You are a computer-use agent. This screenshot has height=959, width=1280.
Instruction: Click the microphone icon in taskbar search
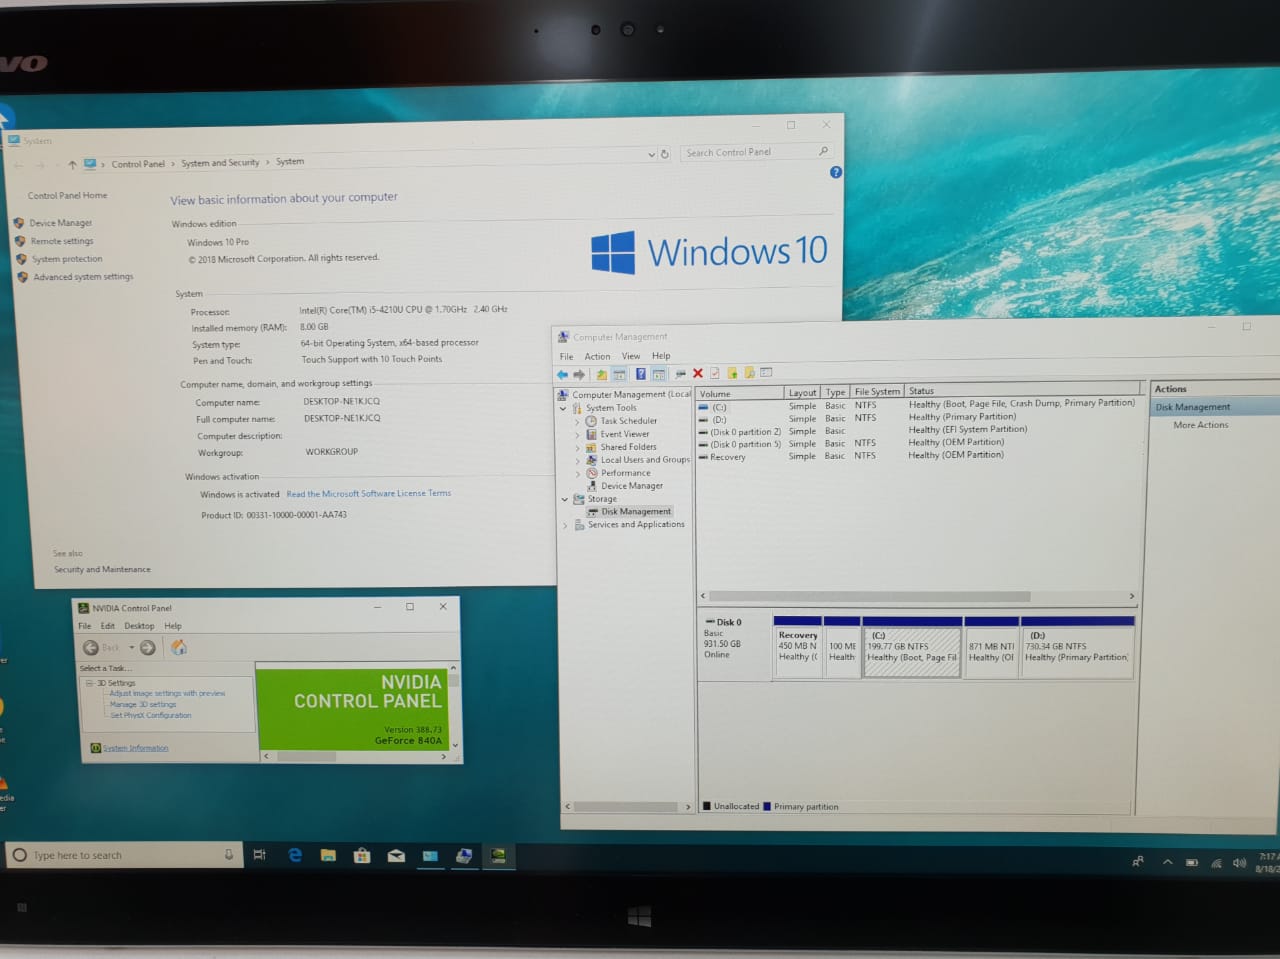point(229,854)
